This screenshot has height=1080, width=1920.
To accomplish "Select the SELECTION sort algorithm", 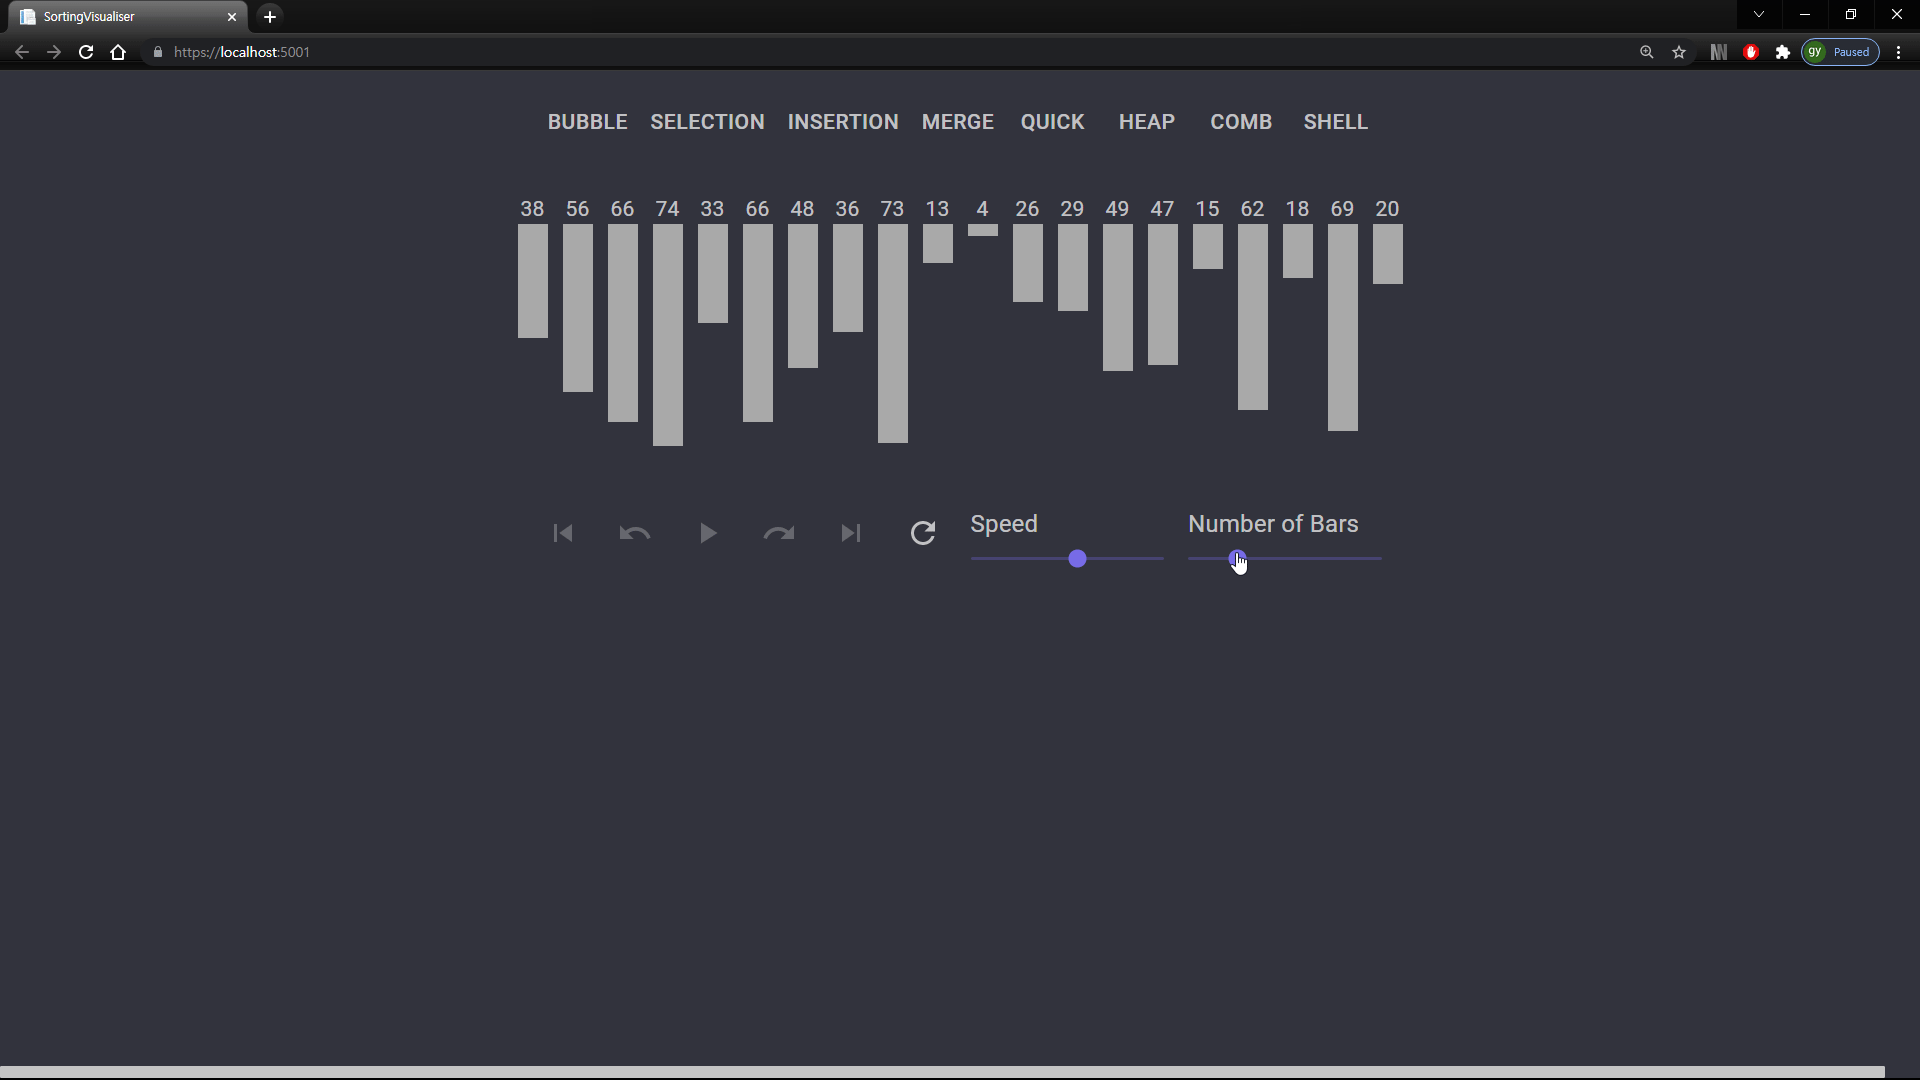I will click(x=707, y=122).
